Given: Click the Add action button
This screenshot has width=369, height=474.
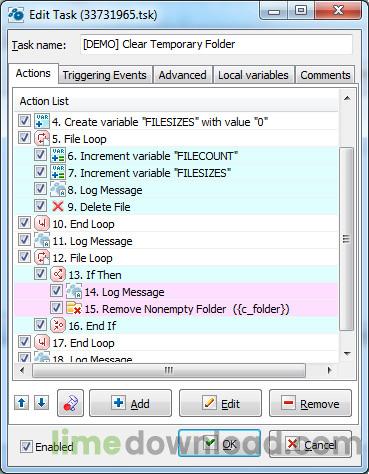Looking at the screenshot, I should (x=130, y=403).
